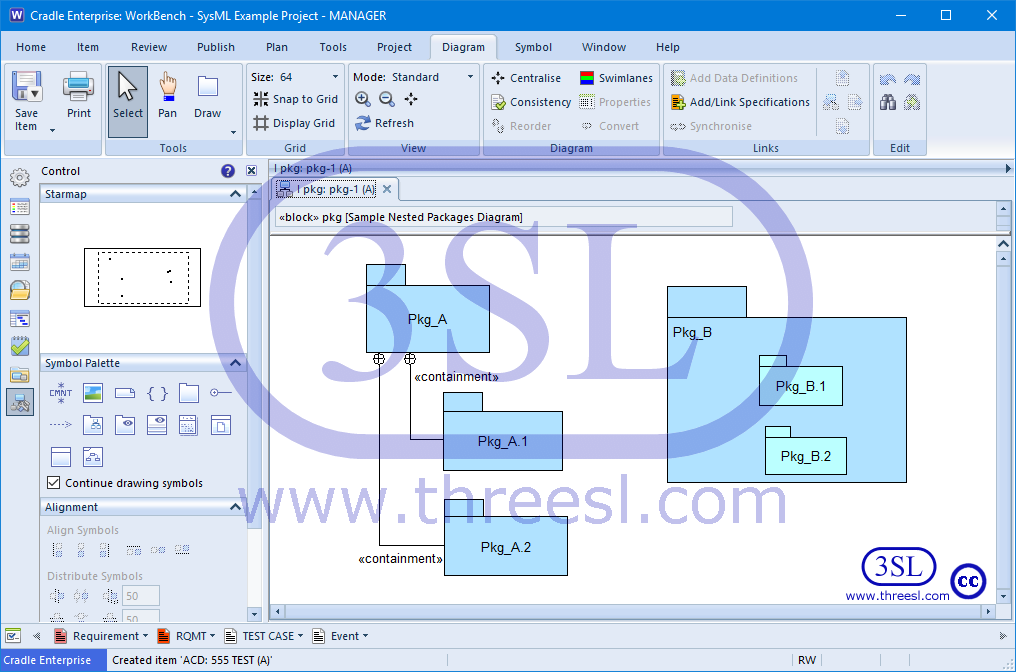Zoom in with the magnifier plus icon
1016x672 pixels.
pyautogui.click(x=363, y=99)
